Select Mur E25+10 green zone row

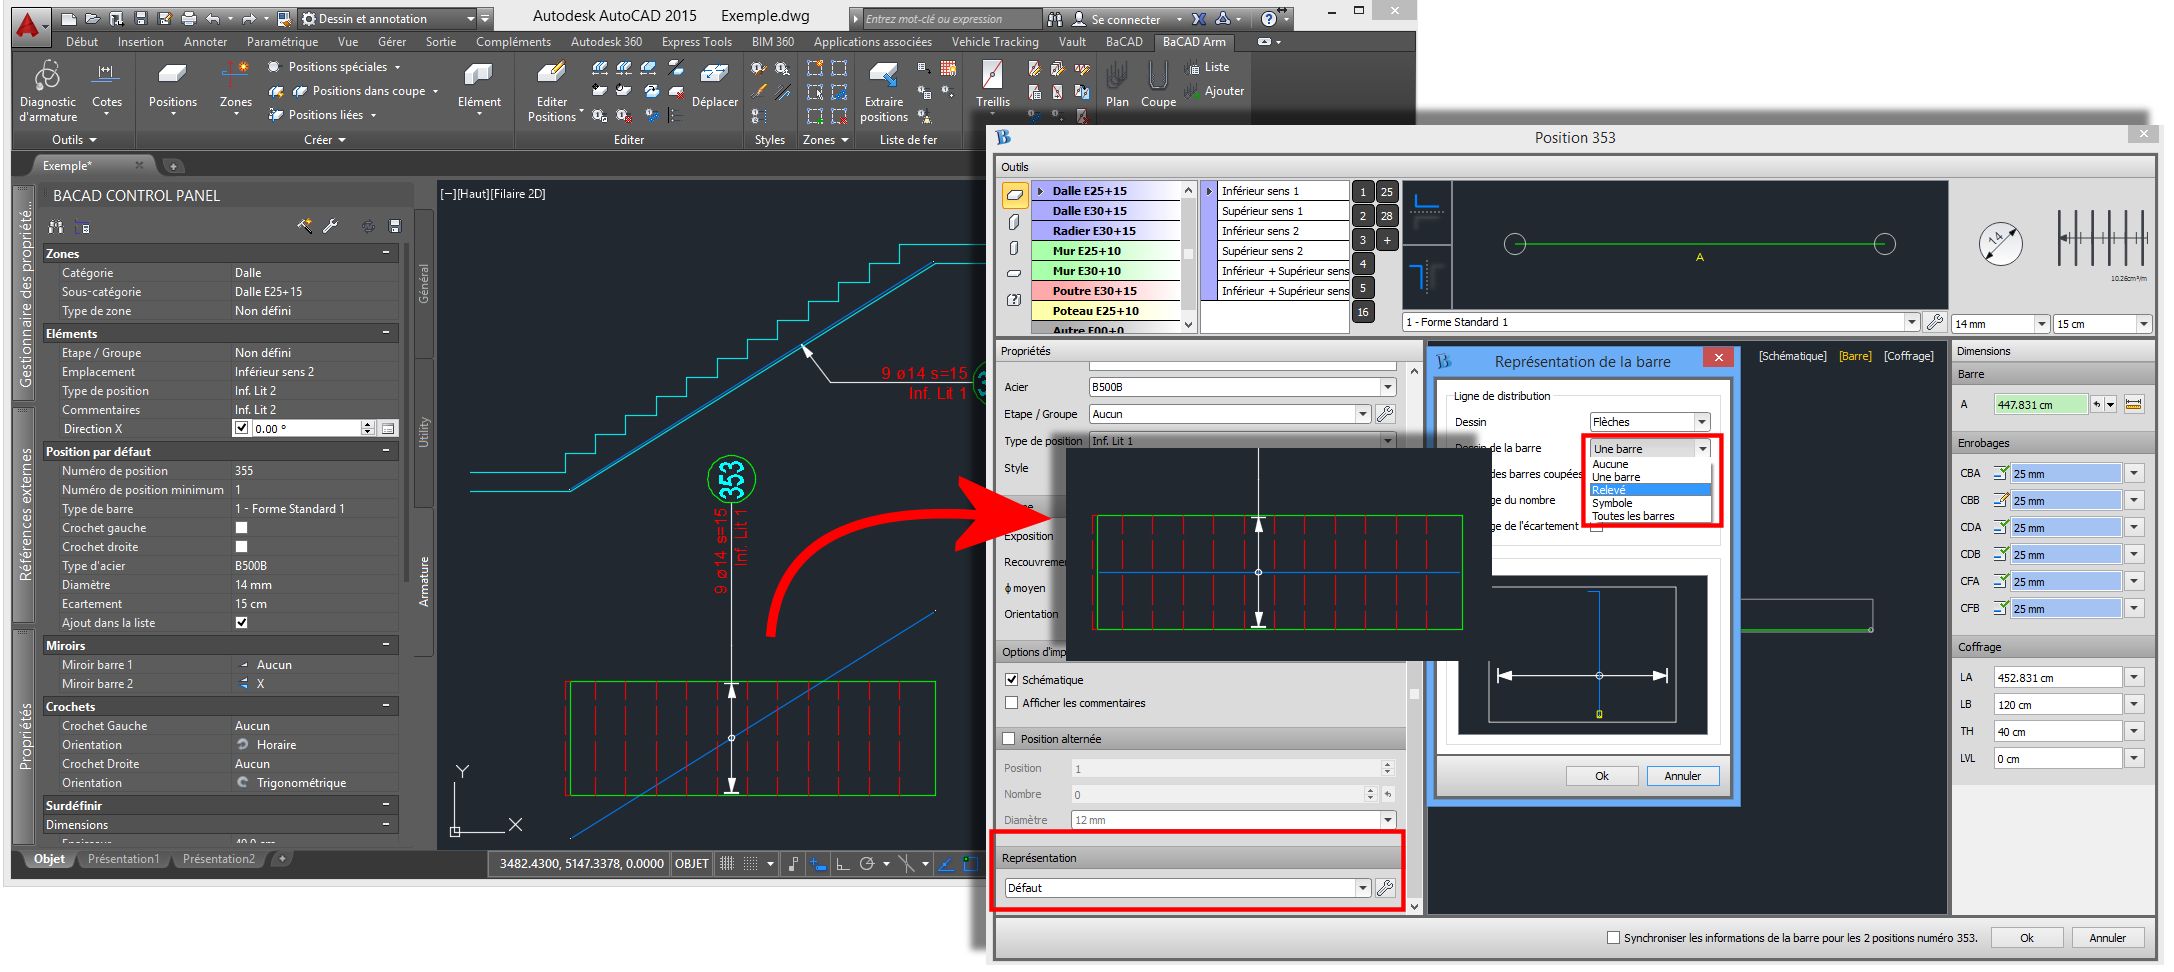(1105, 251)
